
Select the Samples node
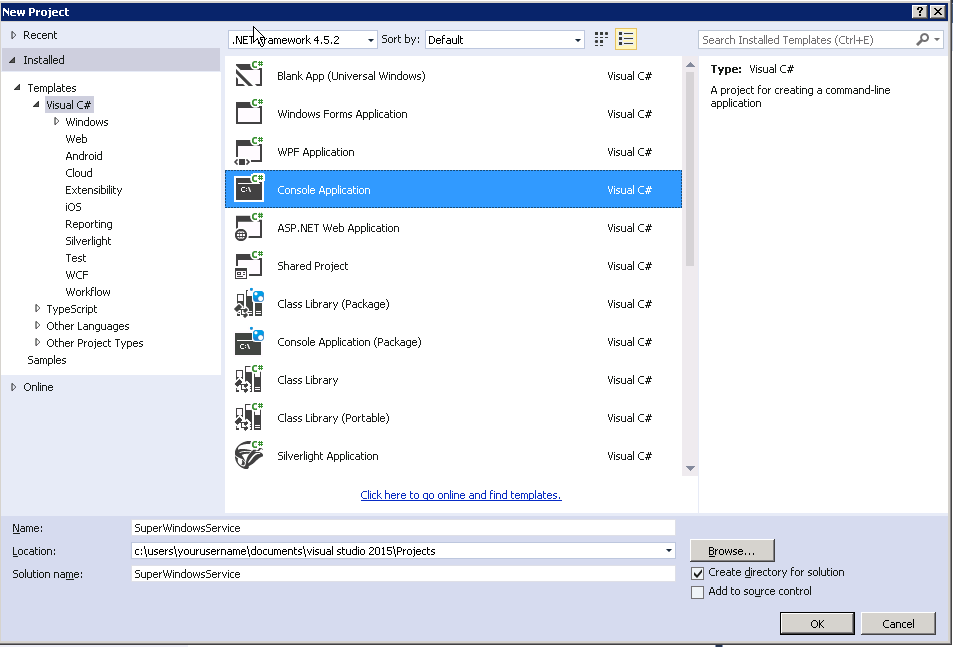click(x=47, y=360)
